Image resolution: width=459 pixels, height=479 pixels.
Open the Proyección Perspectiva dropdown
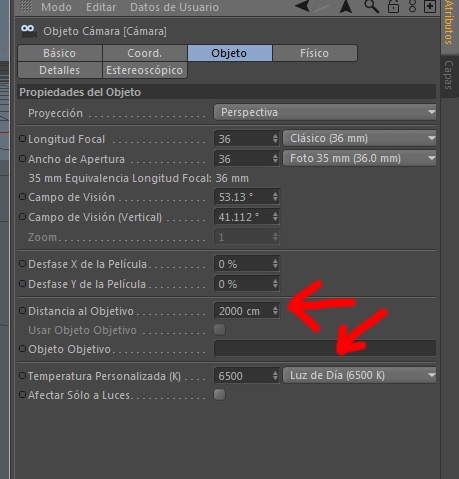point(325,112)
